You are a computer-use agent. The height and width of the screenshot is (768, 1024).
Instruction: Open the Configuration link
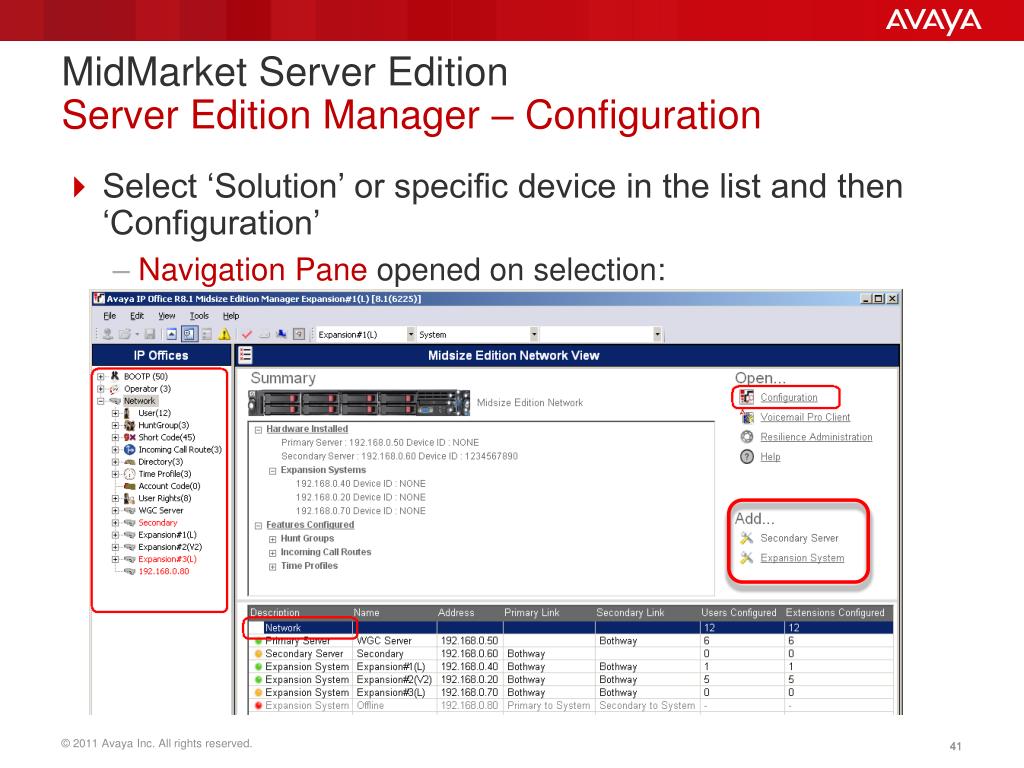point(788,397)
